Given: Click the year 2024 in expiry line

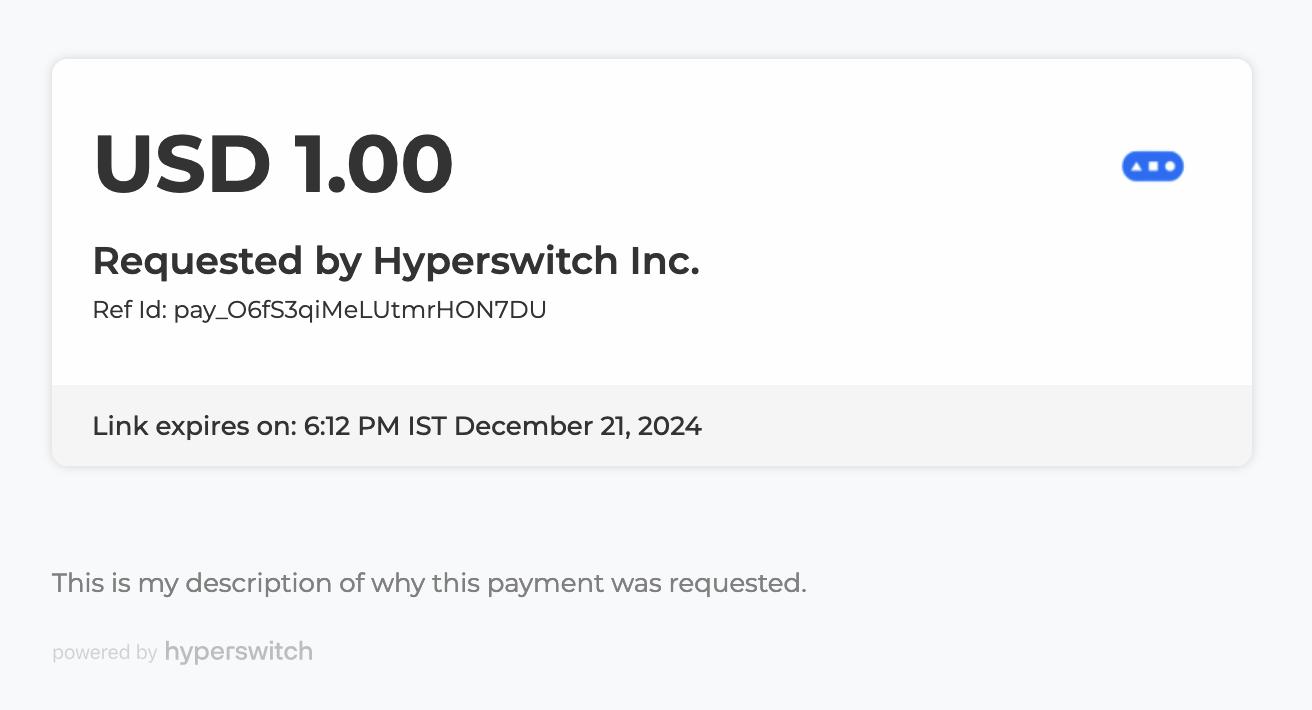Looking at the screenshot, I should coord(669,427).
